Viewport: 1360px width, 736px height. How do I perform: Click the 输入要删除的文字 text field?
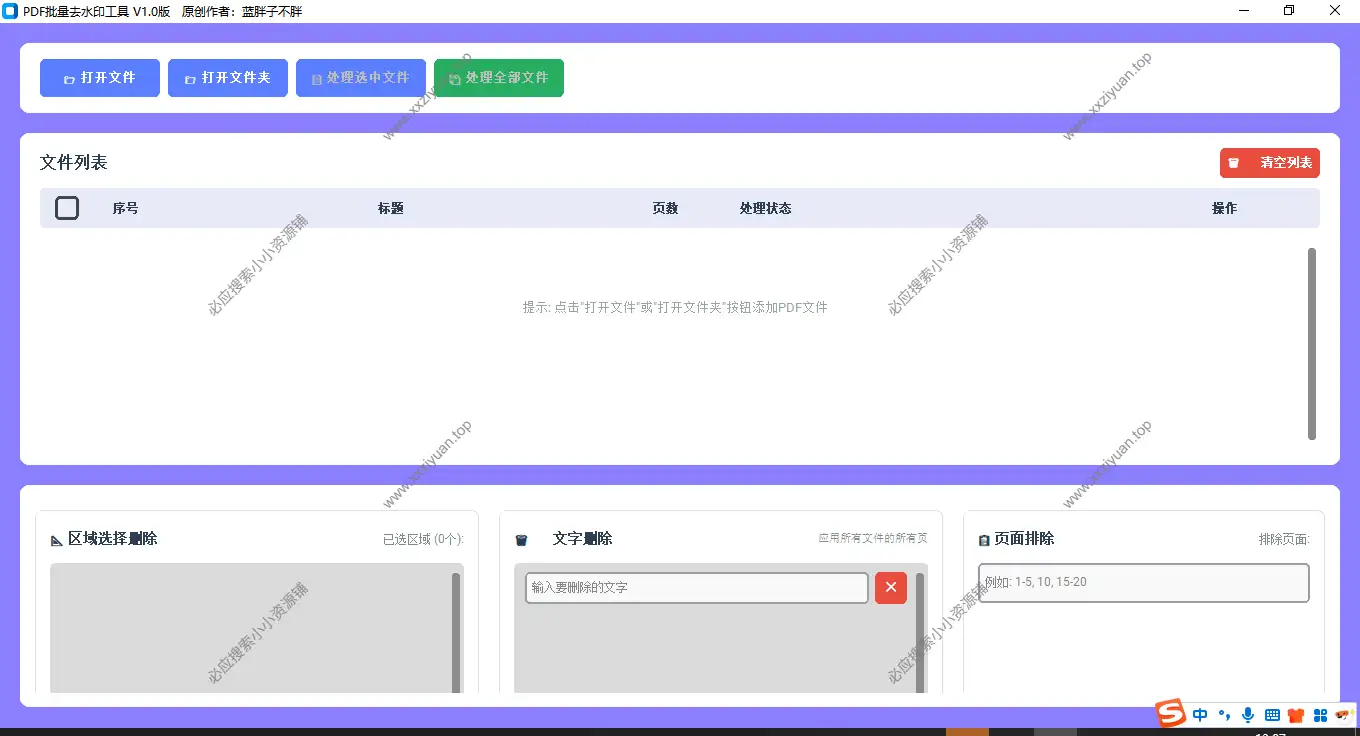695,587
